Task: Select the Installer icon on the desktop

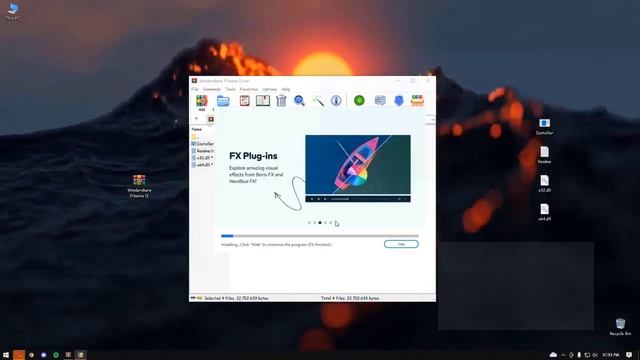Action: pos(544,127)
